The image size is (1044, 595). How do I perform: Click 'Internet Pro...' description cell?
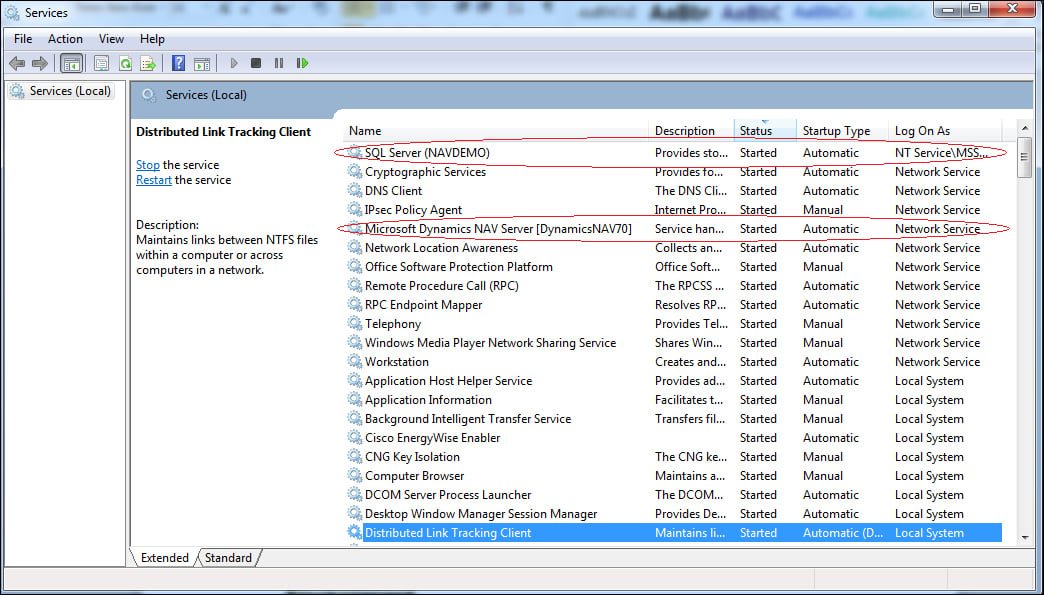pyautogui.click(x=690, y=210)
